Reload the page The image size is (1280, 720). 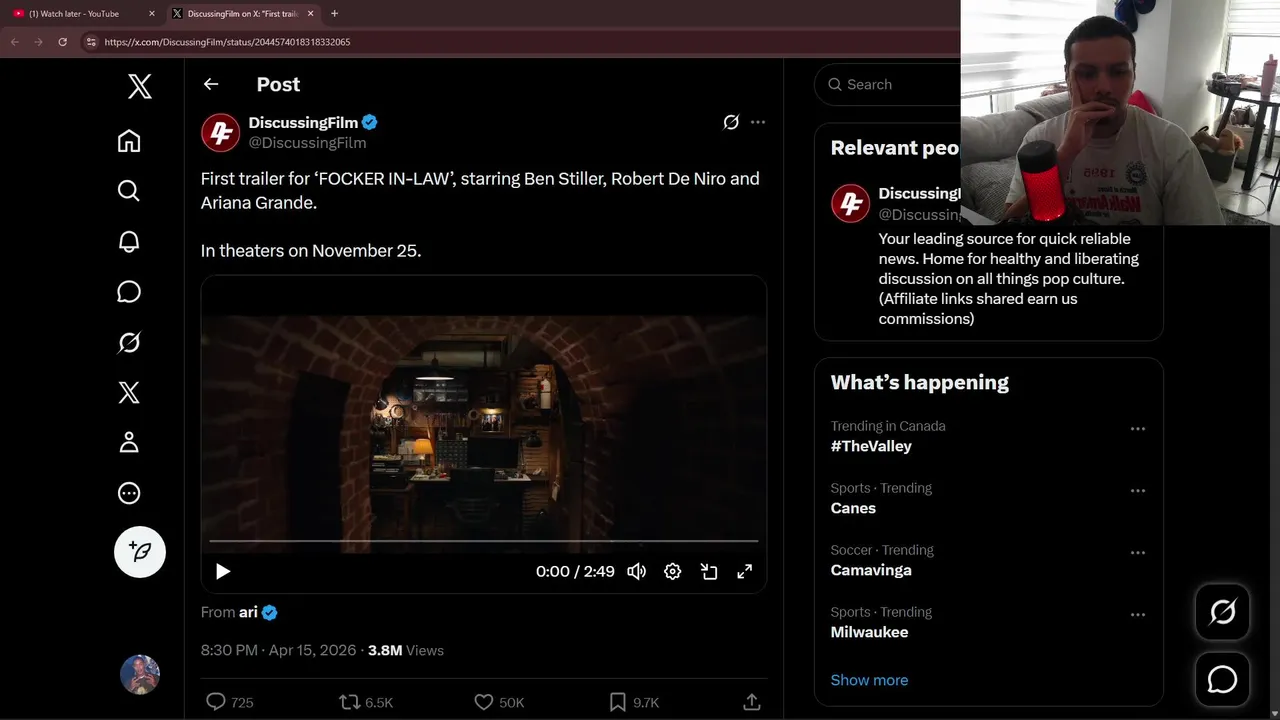pos(62,42)
